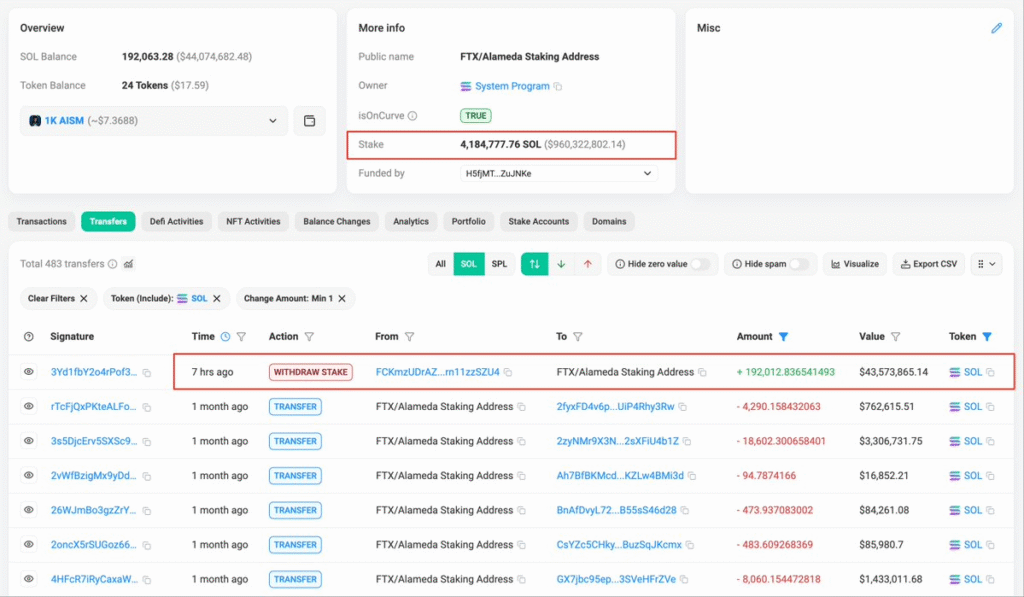Open address link CsYZc5CHky...BuzSqJKcmx
Viewport: 1024px width, 597px height.
[619, 545]
